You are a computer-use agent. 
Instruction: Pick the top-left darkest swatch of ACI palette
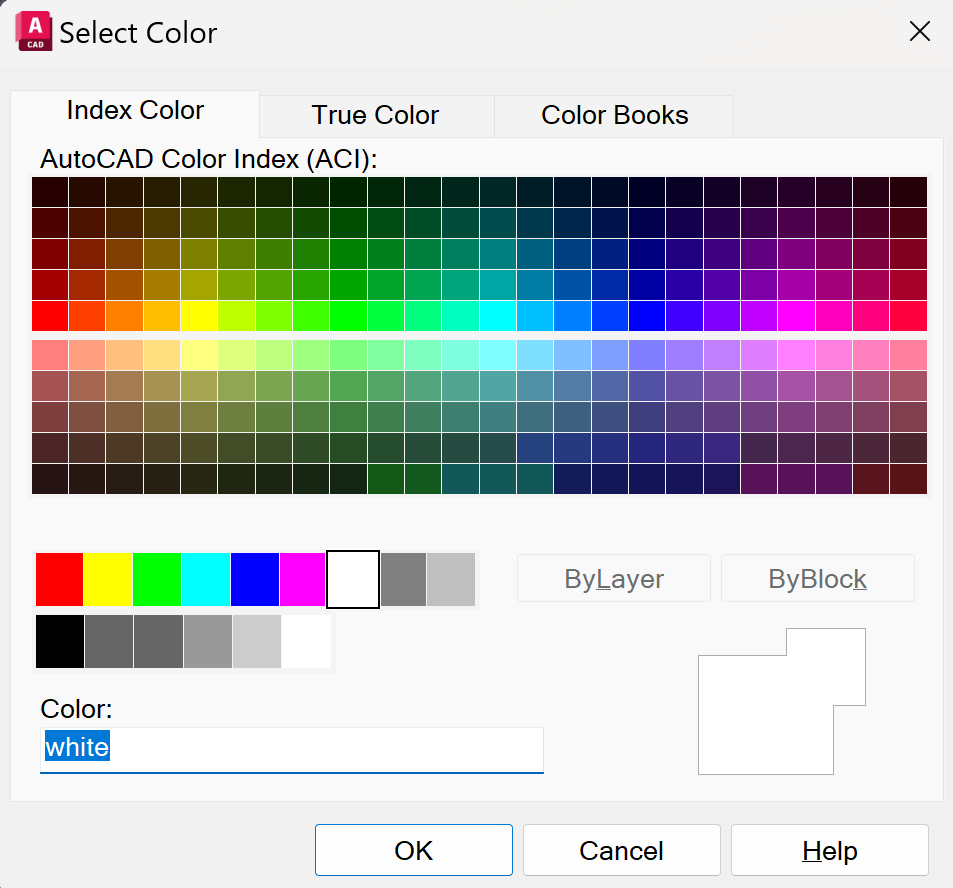[x=50, y=192]
